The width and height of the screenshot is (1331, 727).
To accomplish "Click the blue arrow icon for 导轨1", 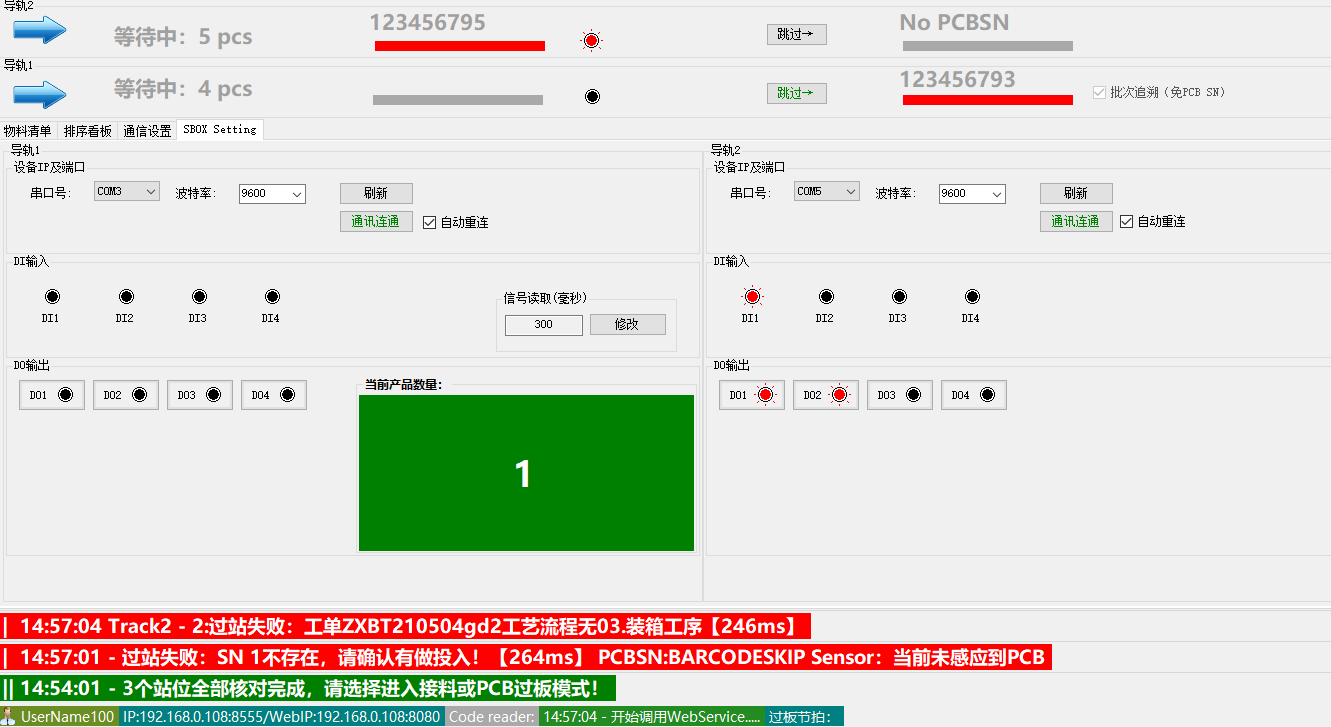I will pos(39,94).
